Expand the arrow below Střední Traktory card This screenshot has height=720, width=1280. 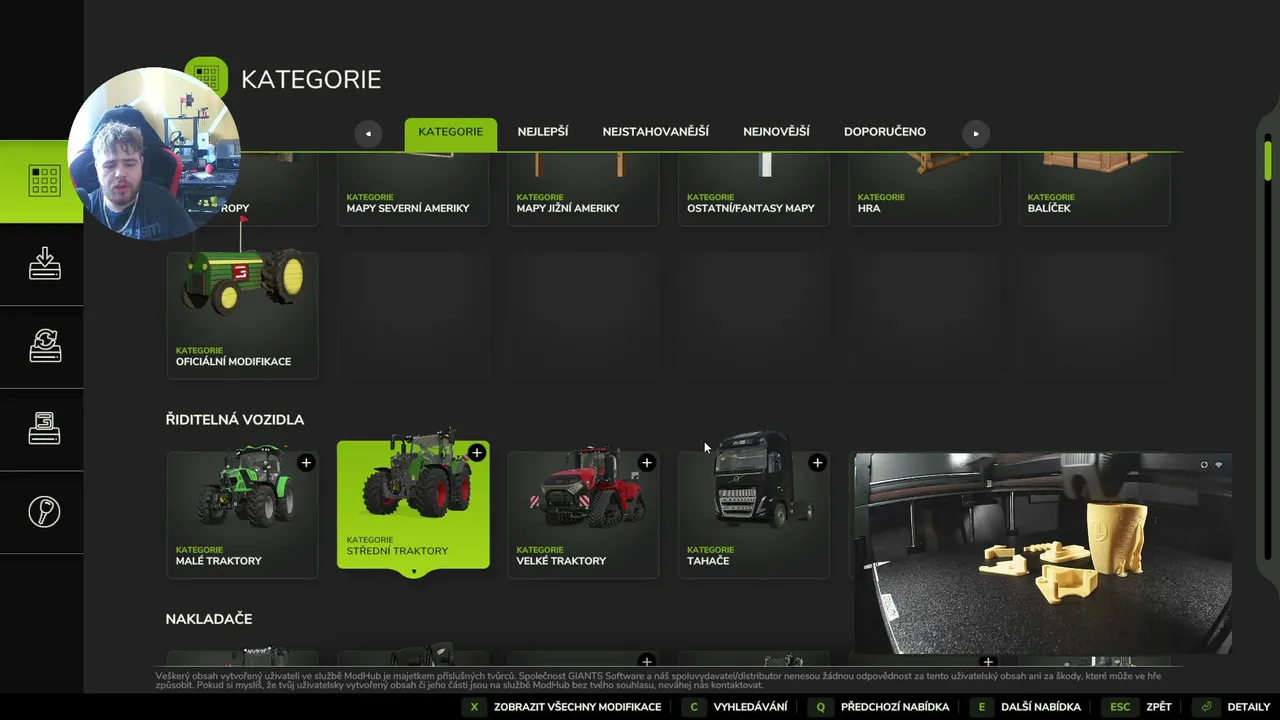pyautogui.click(x=413, y=573)
